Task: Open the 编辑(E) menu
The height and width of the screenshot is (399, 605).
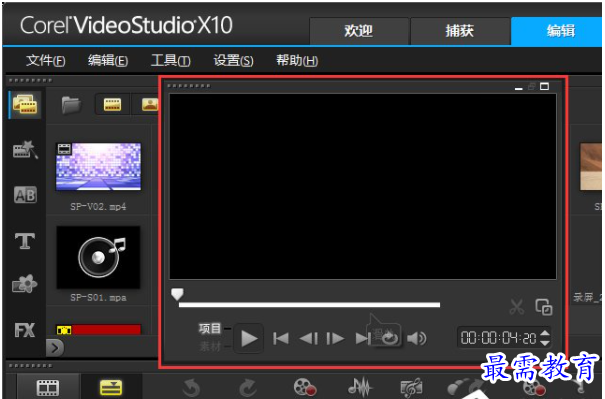Action: pyautogui.click(x=108, y=61)
